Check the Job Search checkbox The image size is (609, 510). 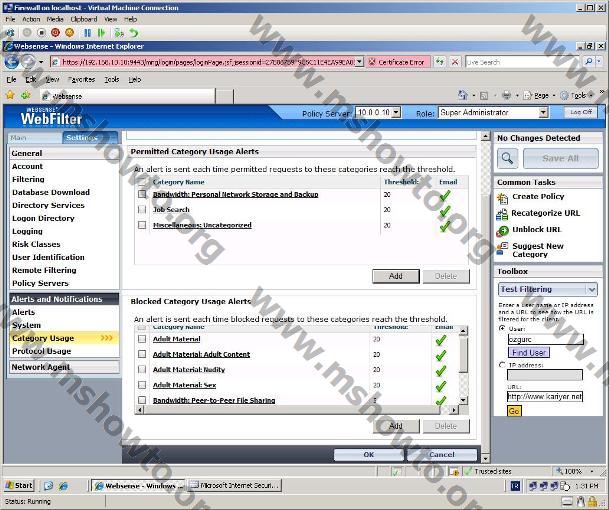(142, 209)
